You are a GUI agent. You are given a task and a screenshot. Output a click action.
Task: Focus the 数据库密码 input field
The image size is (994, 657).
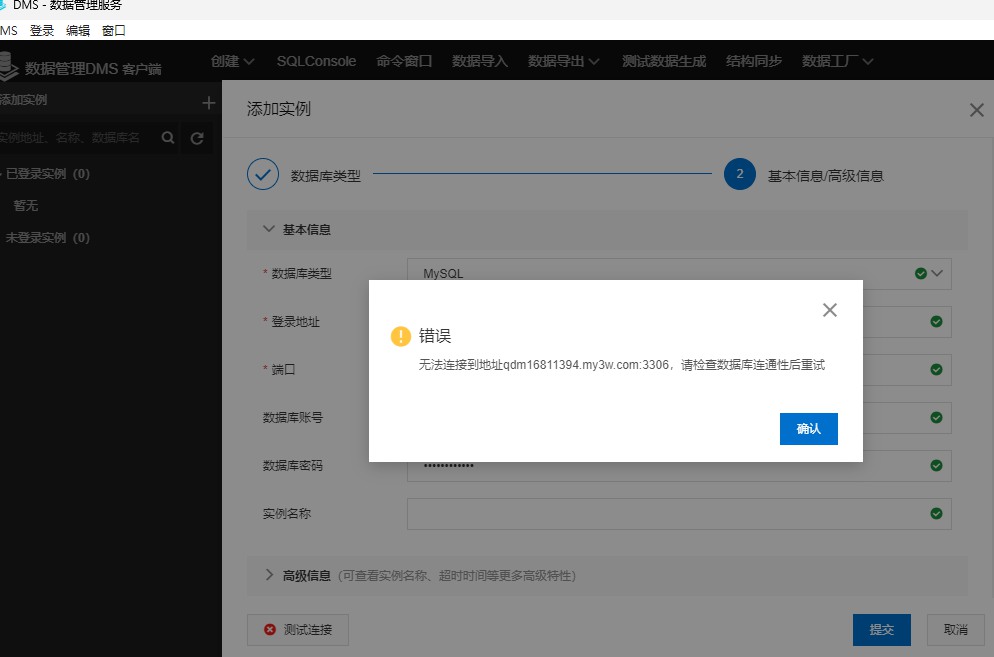tap(679, 471)
